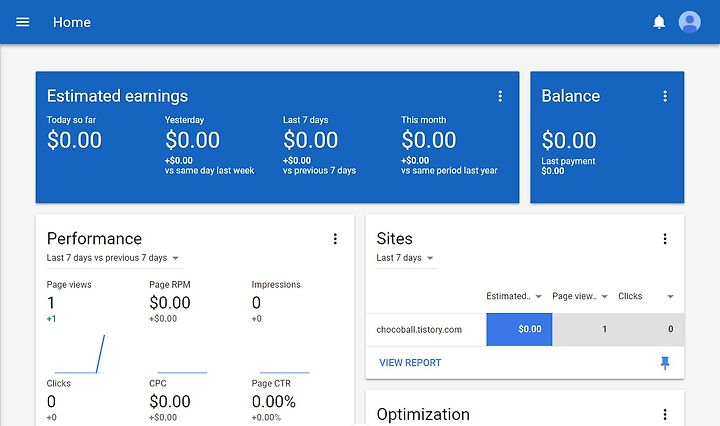Screen dimensions: 720x426
Task: Open Performance card options menu
Action: (x=335, y=239)
